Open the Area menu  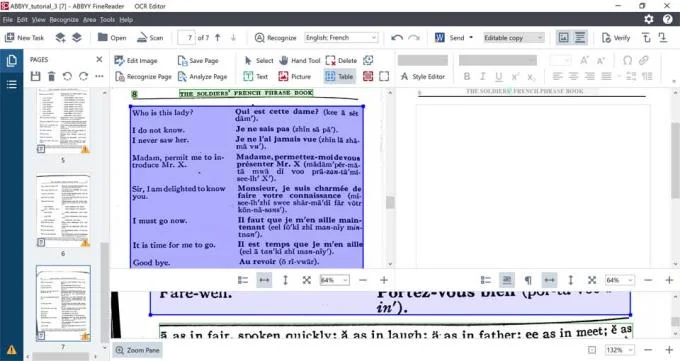pyautogui.click(x=89, y=20)
